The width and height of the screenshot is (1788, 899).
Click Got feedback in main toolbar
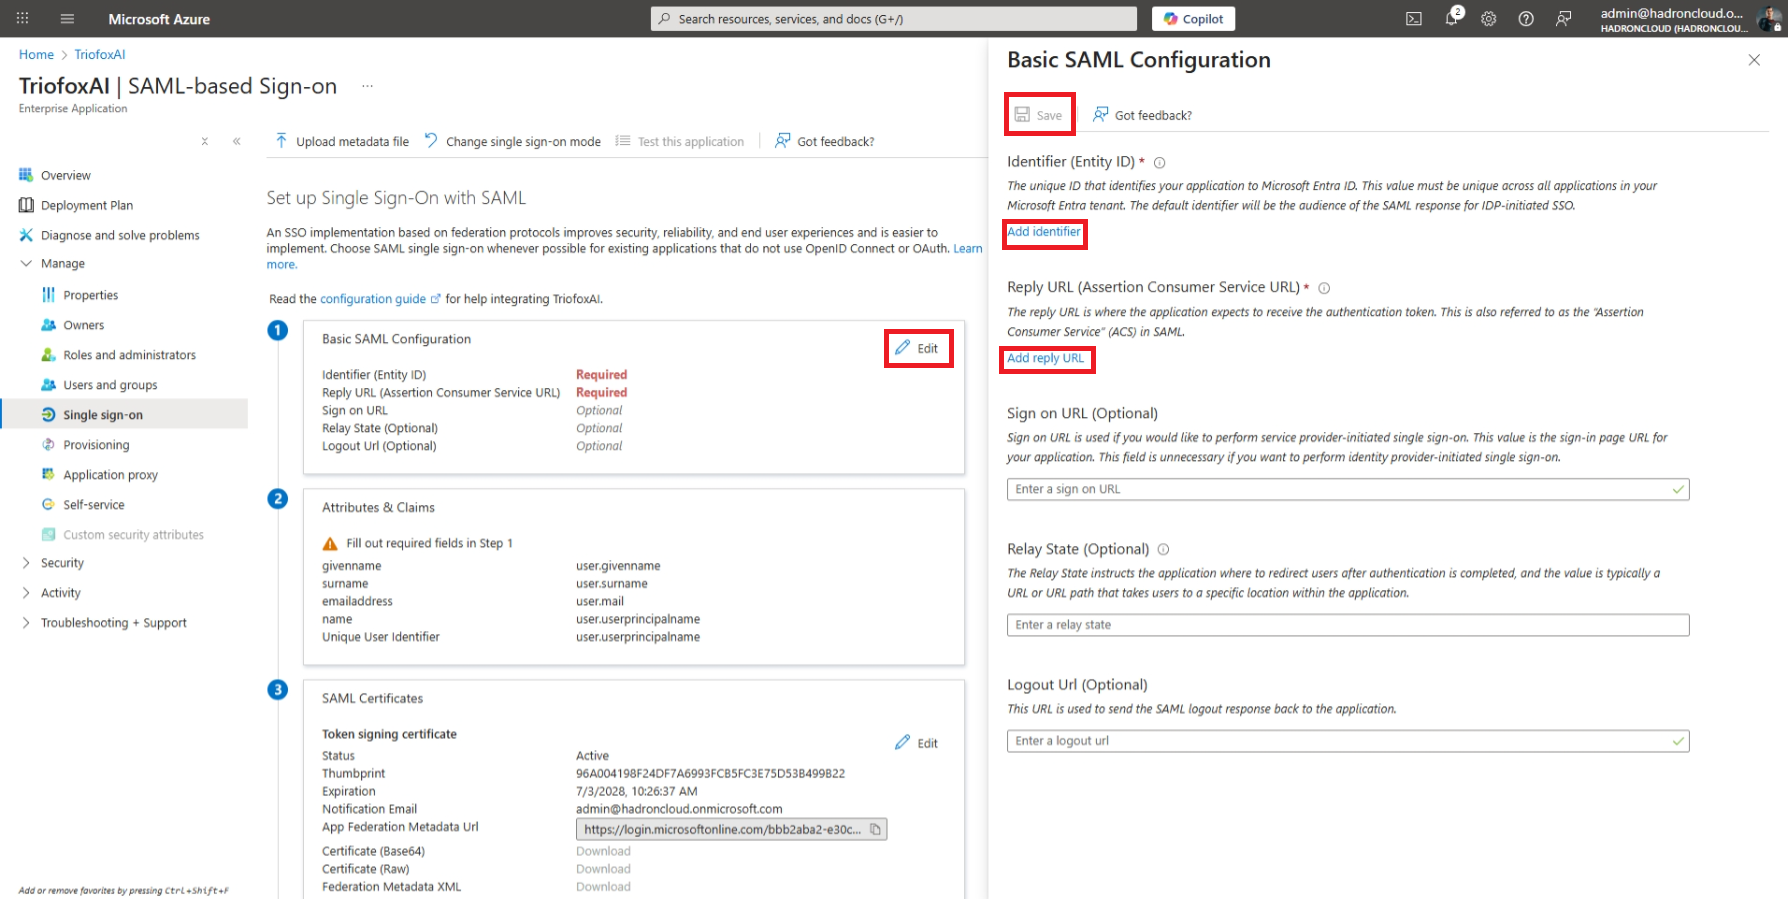(825, 141)
